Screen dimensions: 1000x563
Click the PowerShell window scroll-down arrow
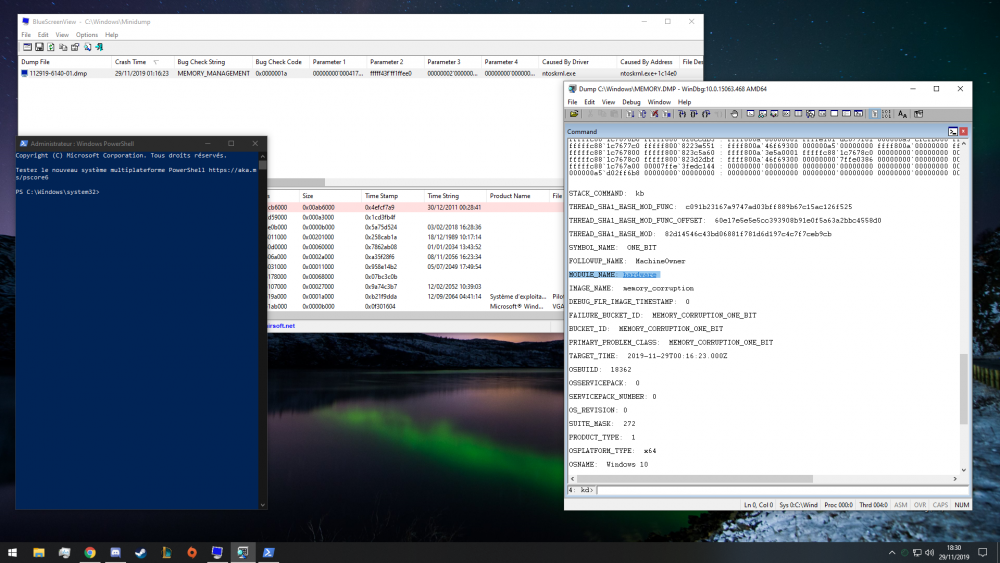coord(263,505)
